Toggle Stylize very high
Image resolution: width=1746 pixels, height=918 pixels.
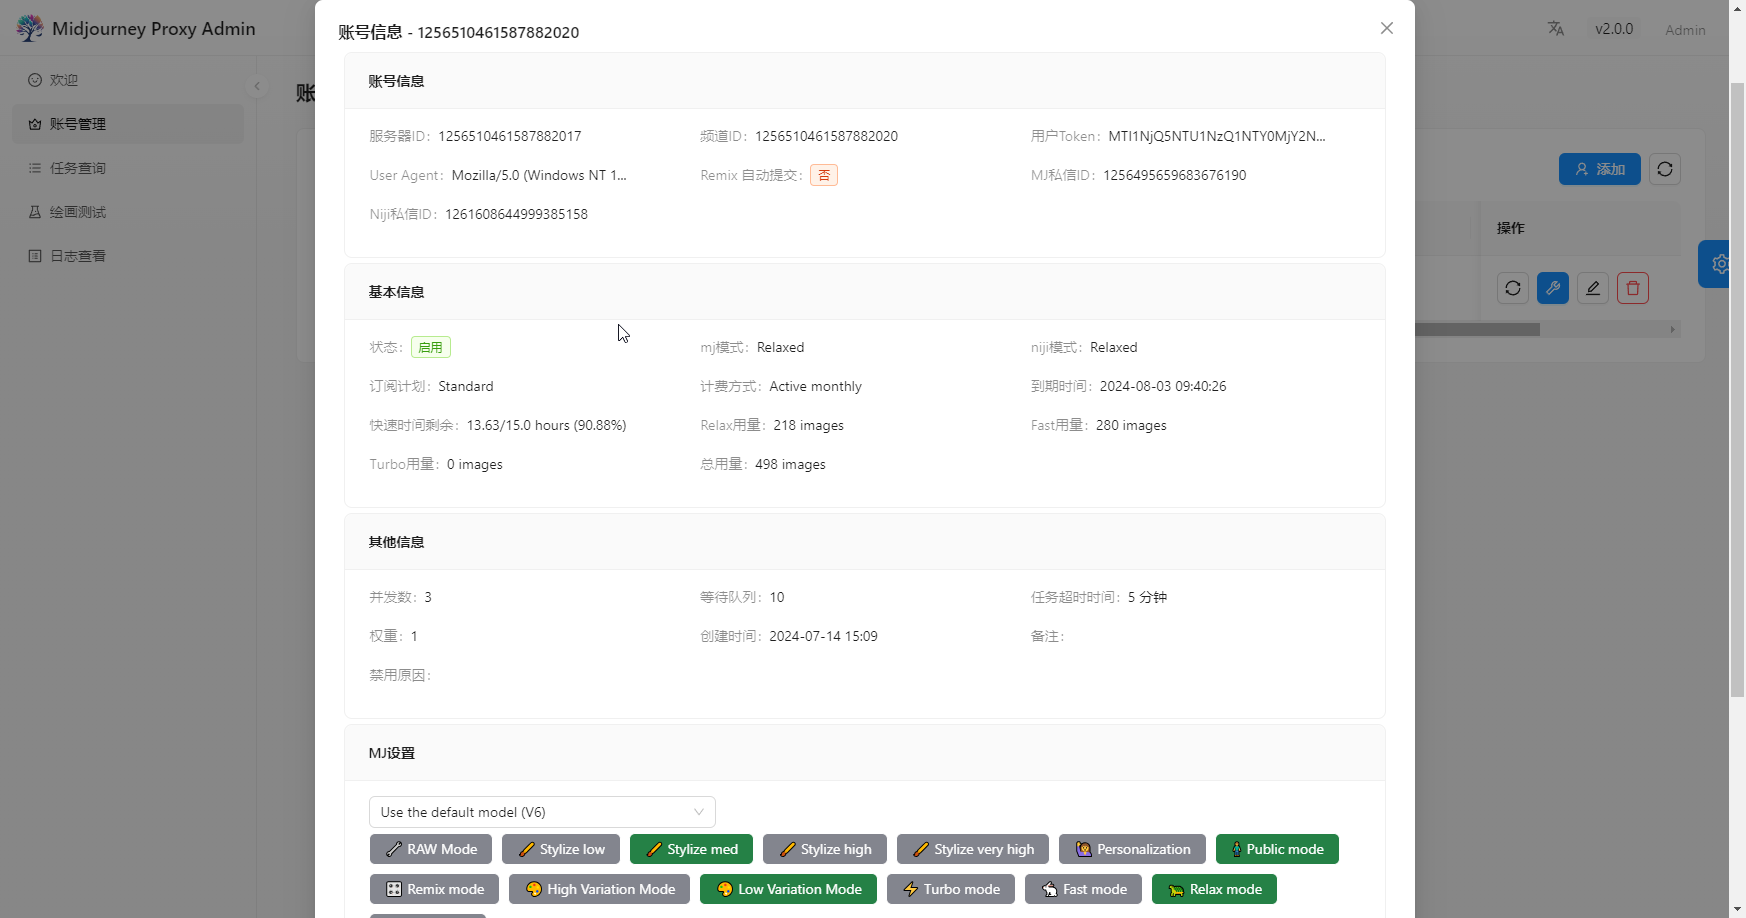click(x=973, y=849)
